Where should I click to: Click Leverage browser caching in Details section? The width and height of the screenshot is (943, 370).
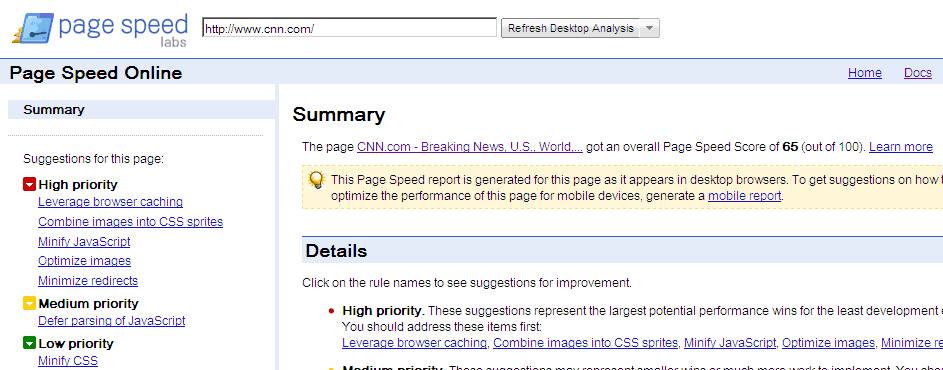click(414, 343)
